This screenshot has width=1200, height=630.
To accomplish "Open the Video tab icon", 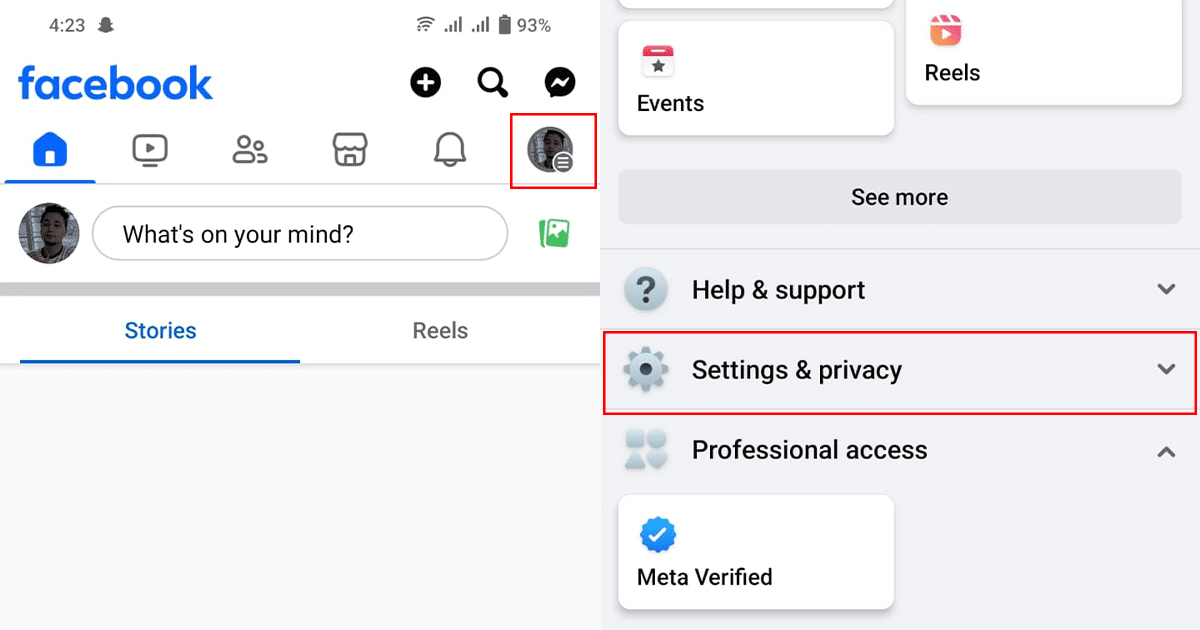I will (x=150, y=150).
